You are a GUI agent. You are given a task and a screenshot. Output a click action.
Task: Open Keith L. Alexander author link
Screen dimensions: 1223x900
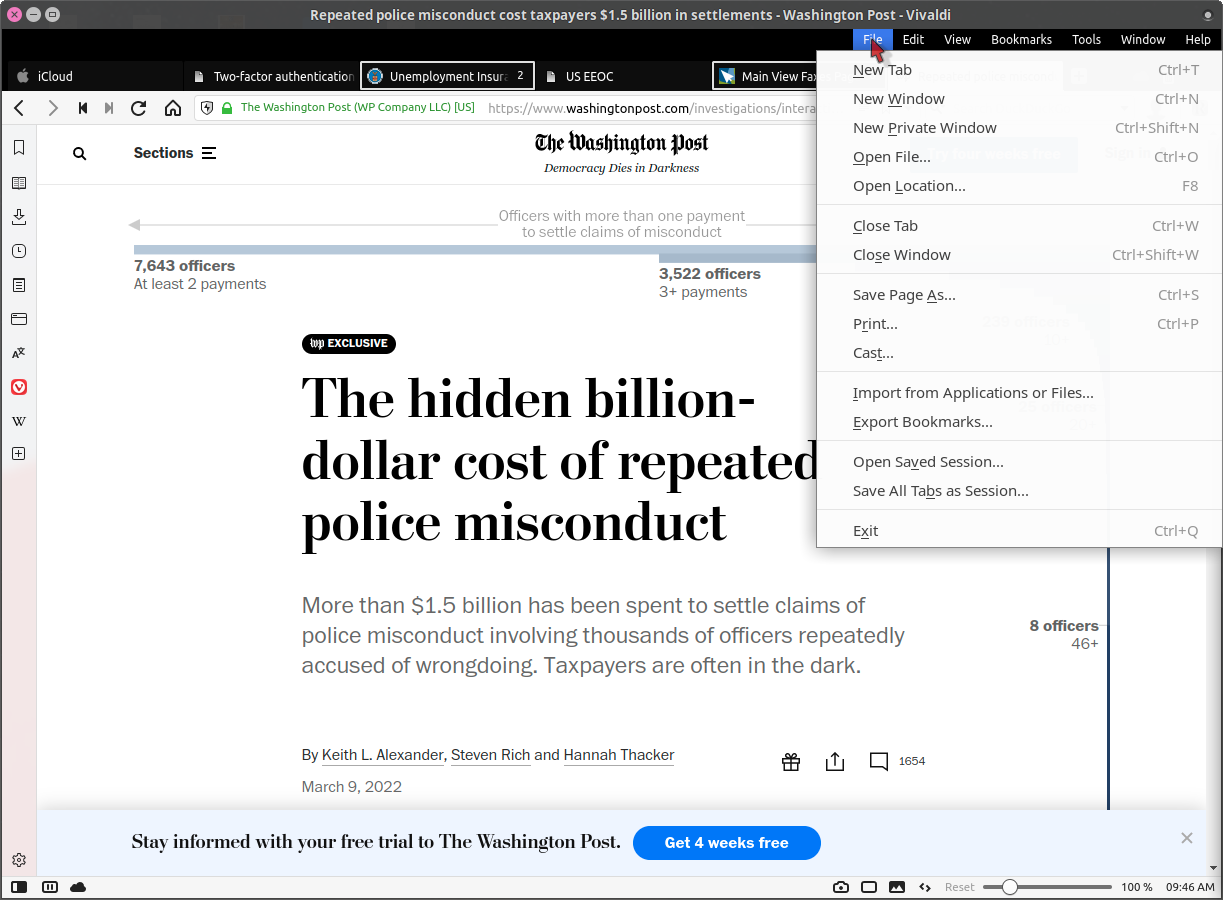383,755
